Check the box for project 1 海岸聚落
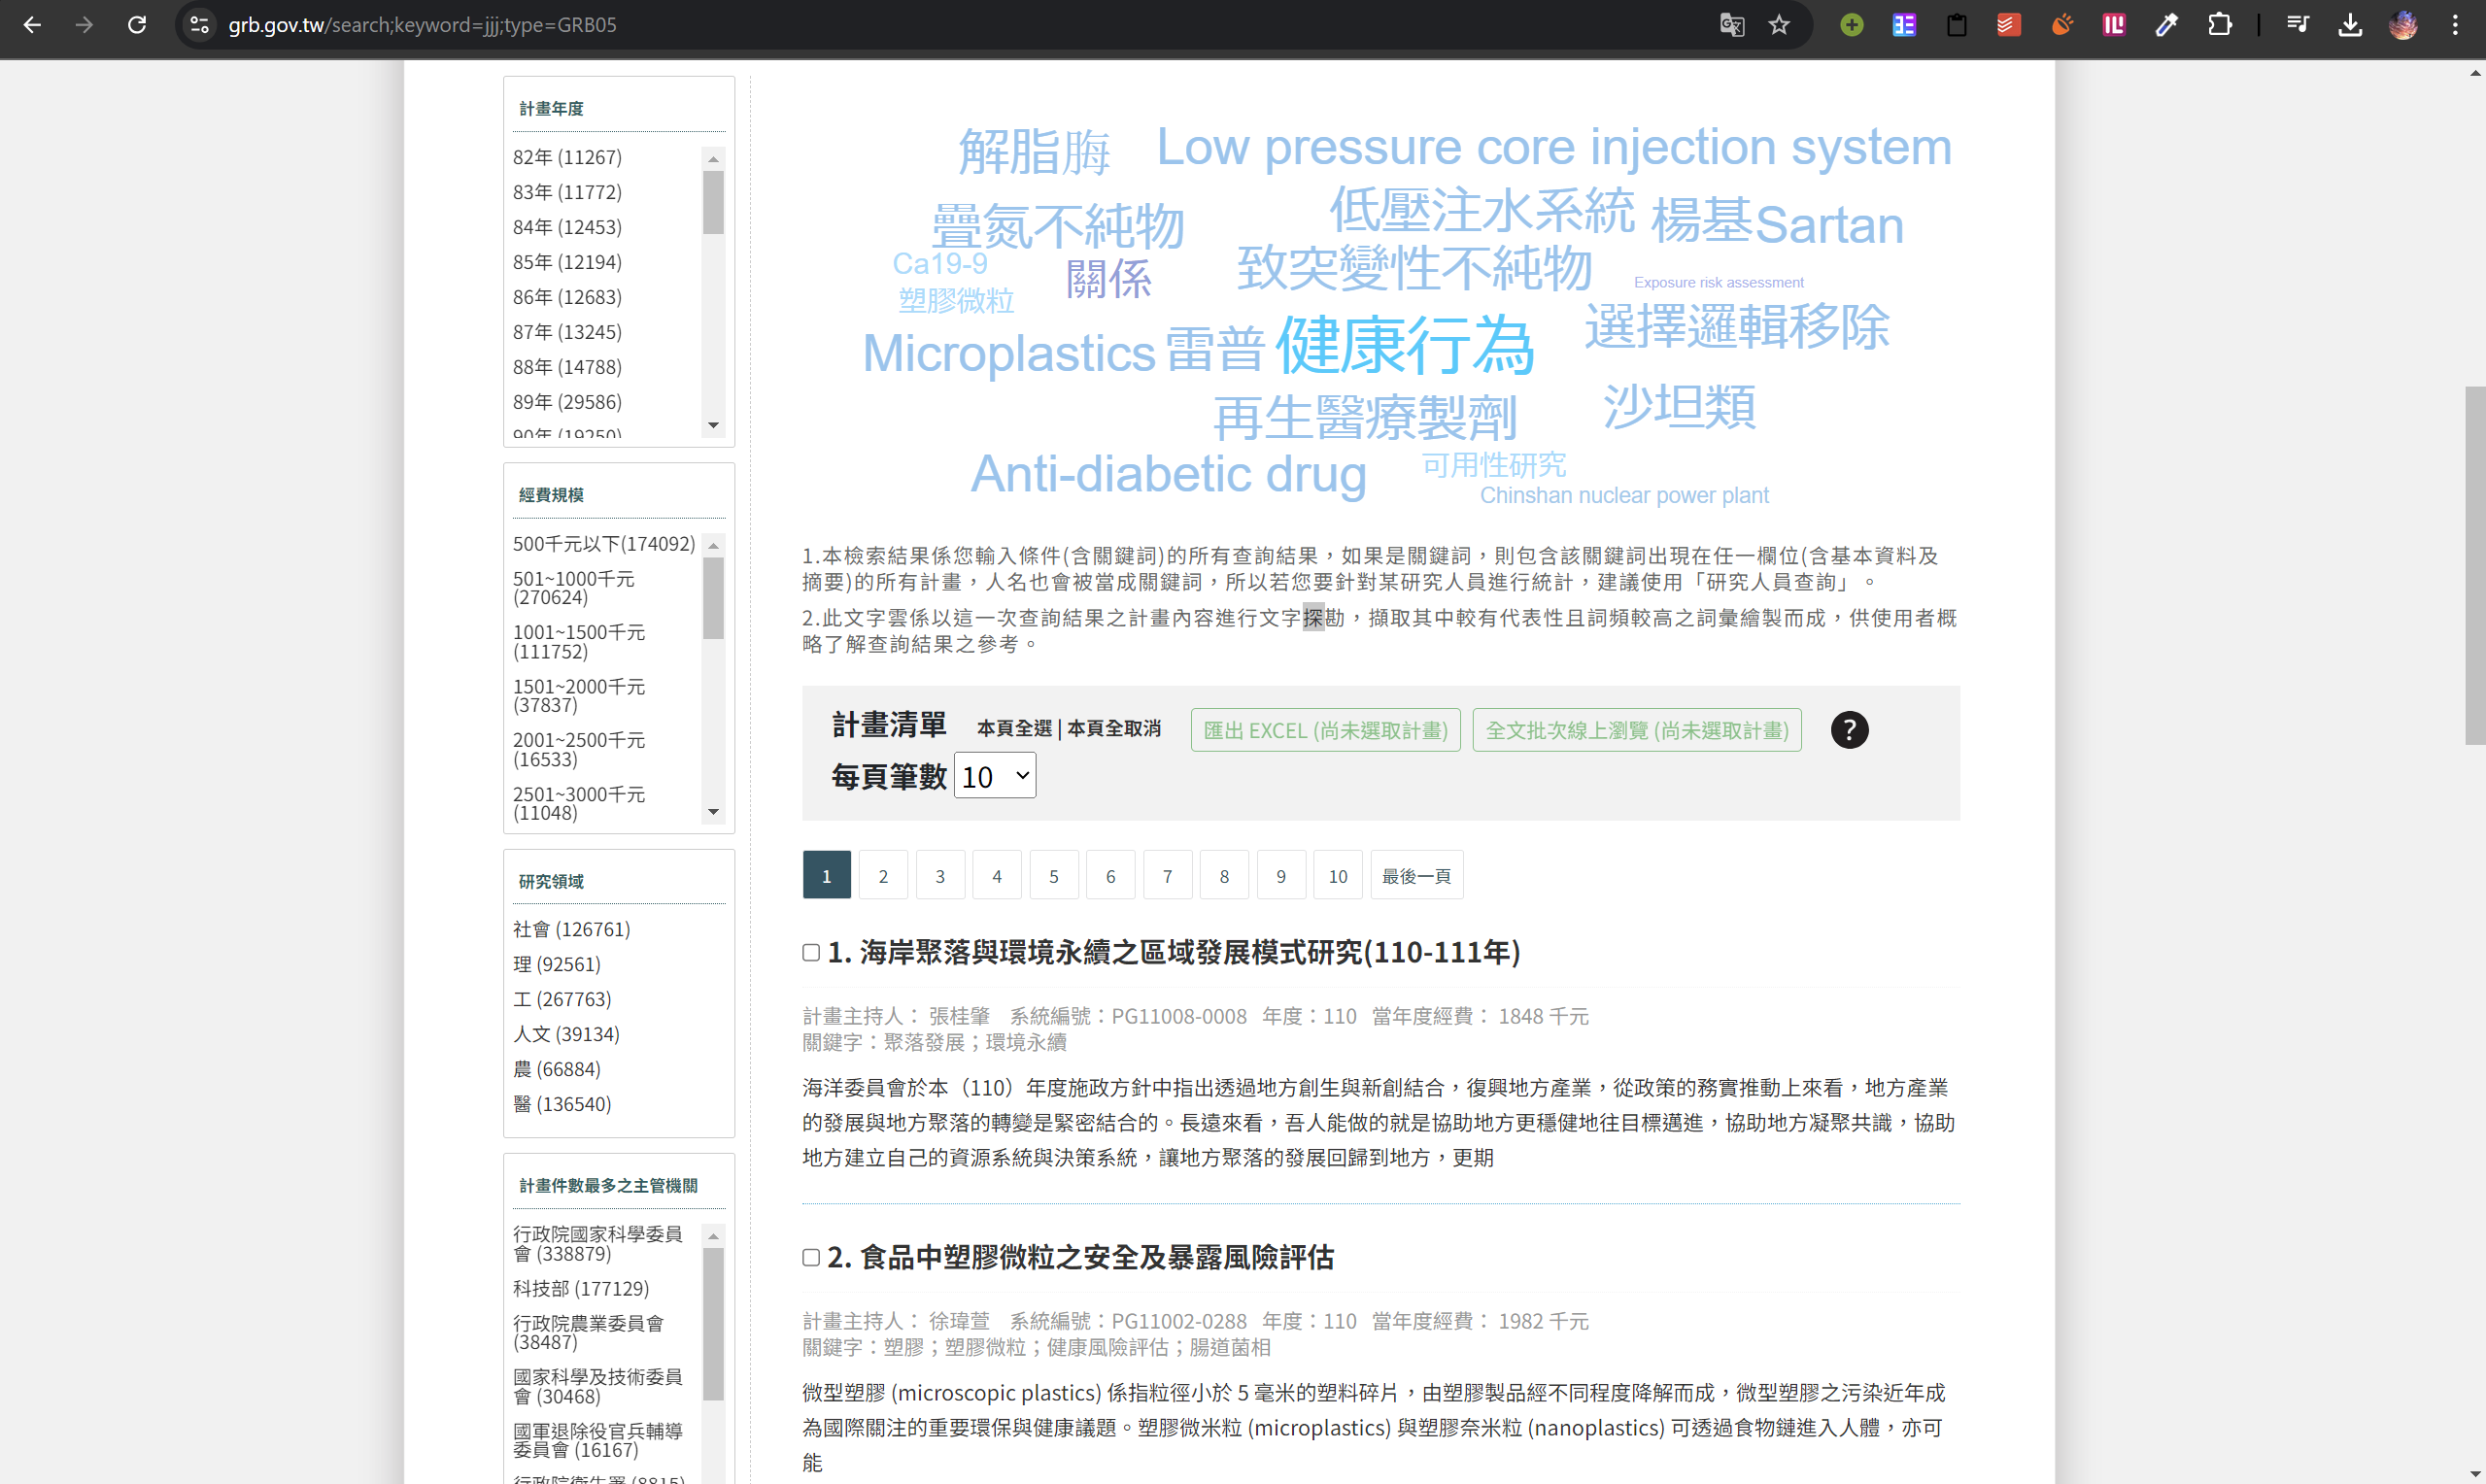Screen dimensions: 2486x1484 point(811,953)
